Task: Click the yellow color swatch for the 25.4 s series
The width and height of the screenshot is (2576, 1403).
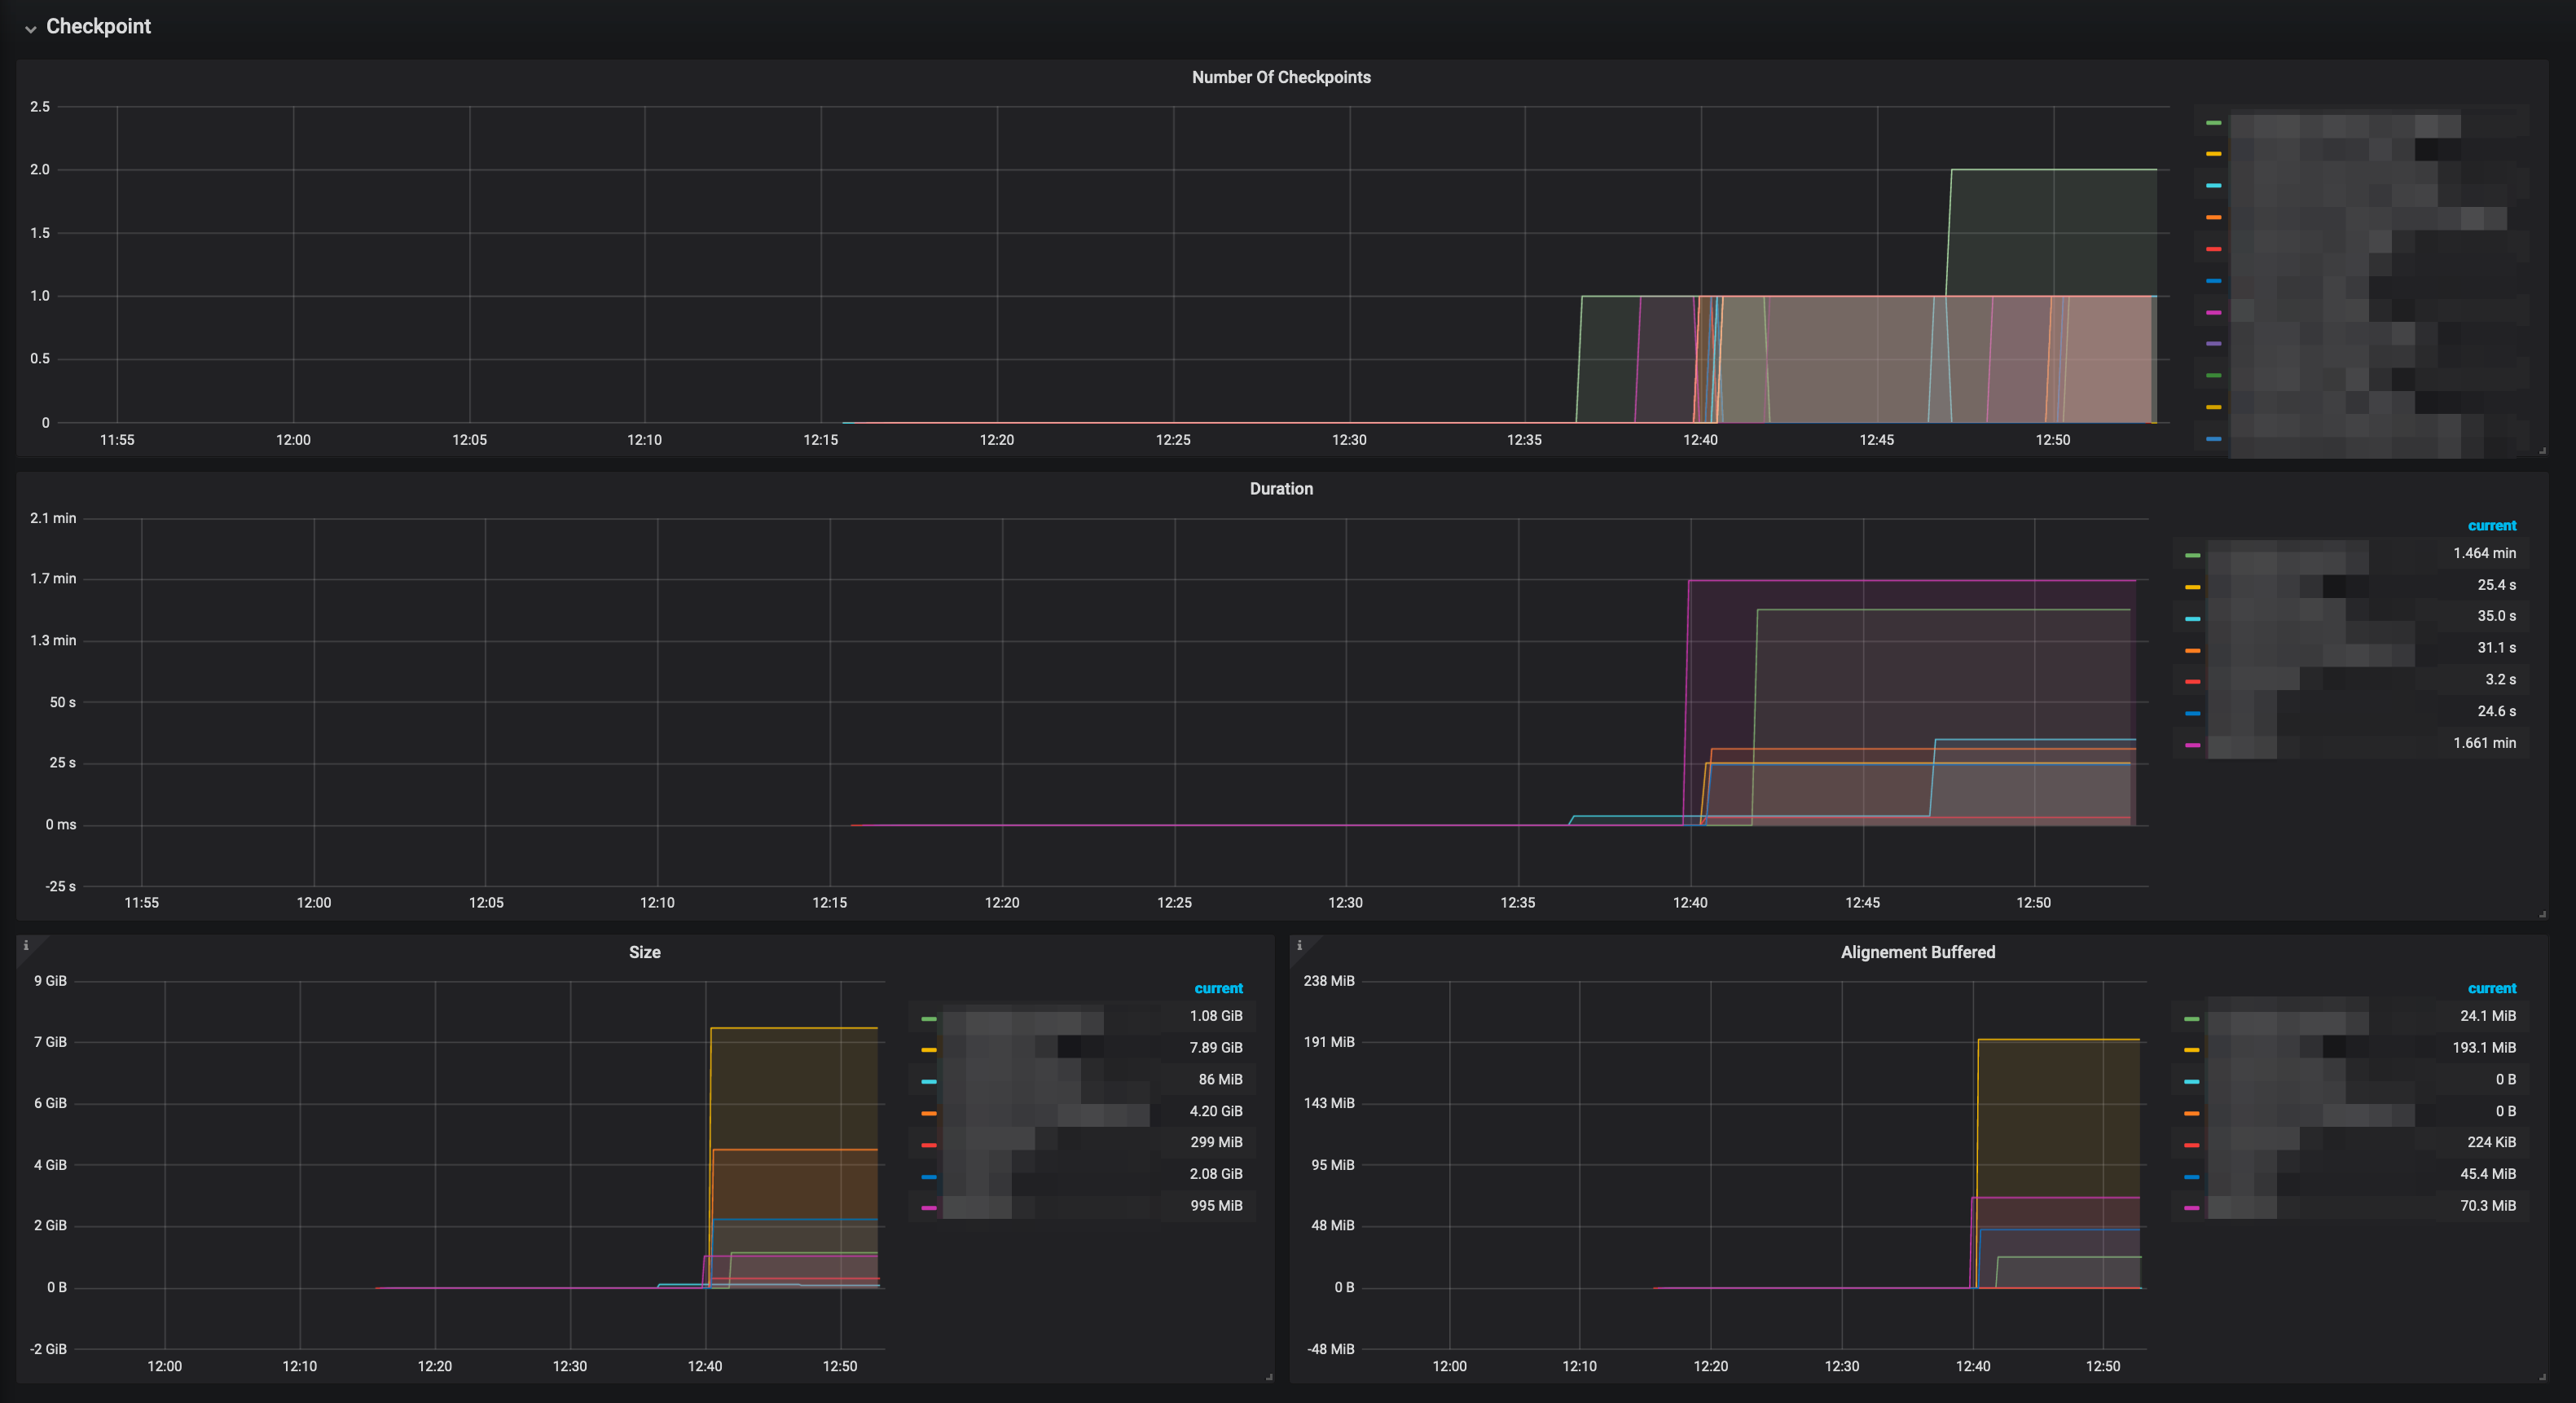Action: pyautogui.click(x=2192, y=587)
